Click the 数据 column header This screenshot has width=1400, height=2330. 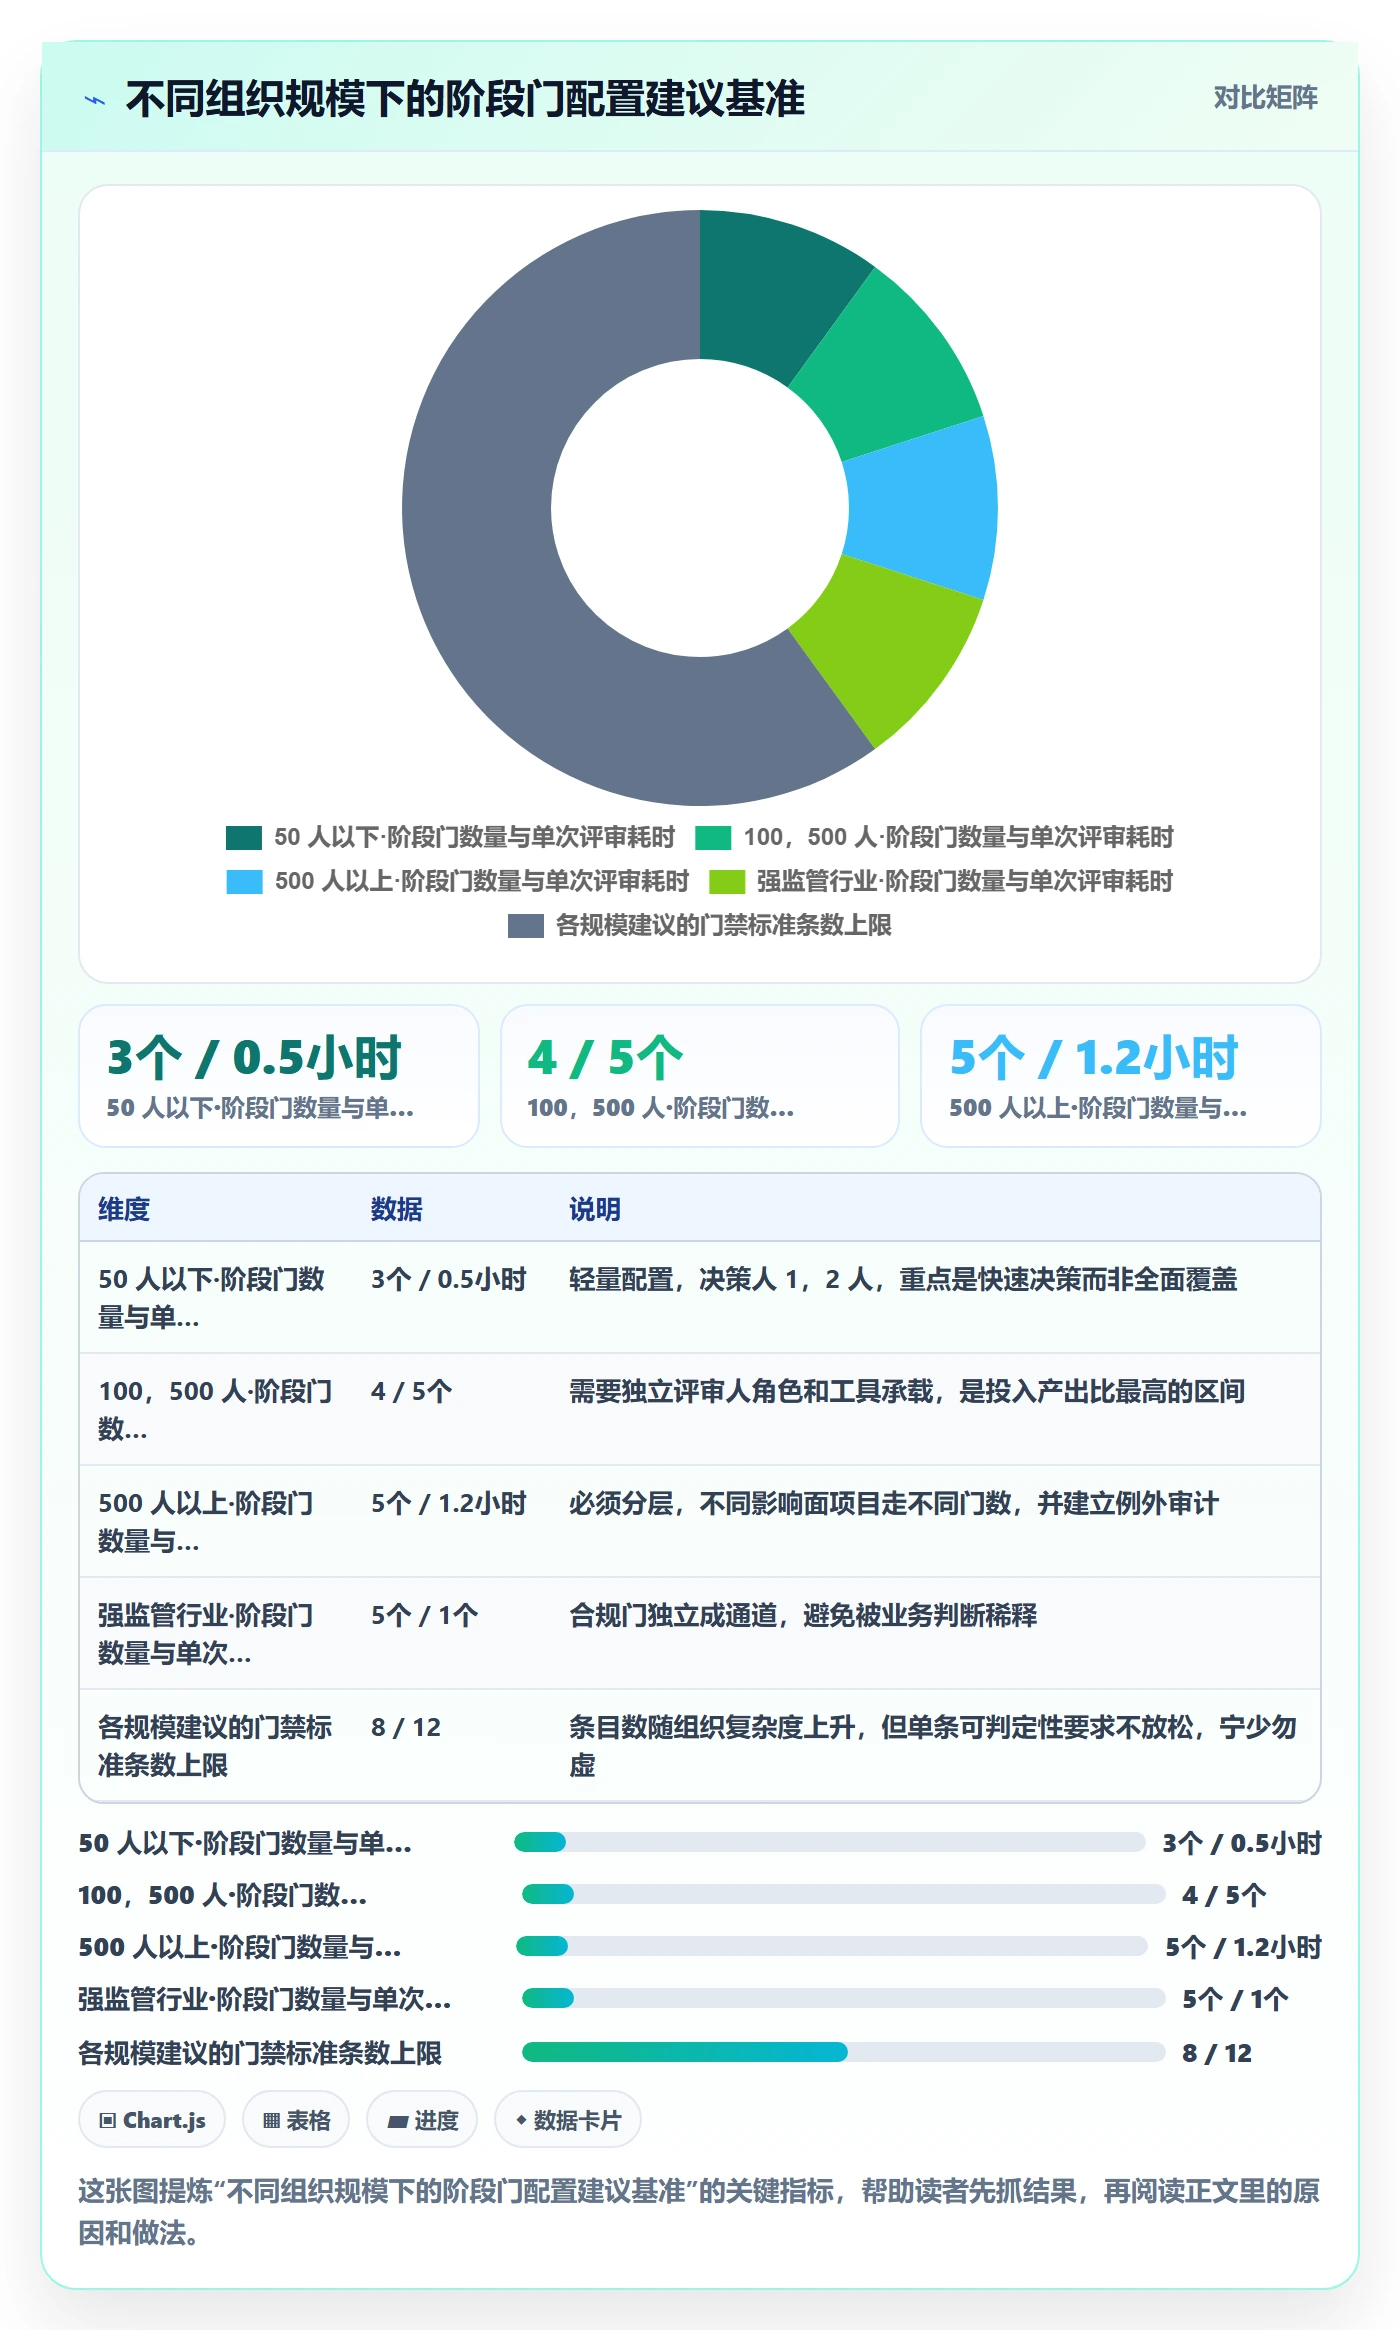click(x=396, y=1209)
